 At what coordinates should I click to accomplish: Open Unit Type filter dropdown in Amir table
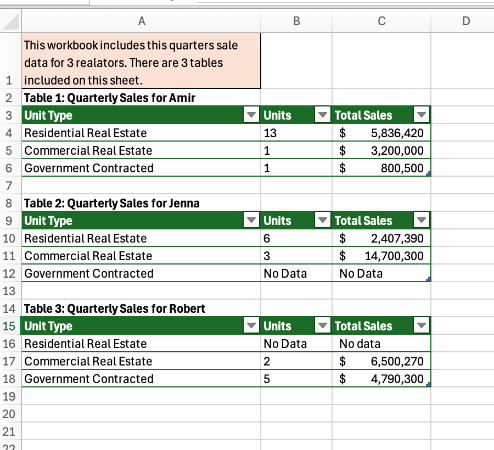[251, 115]
